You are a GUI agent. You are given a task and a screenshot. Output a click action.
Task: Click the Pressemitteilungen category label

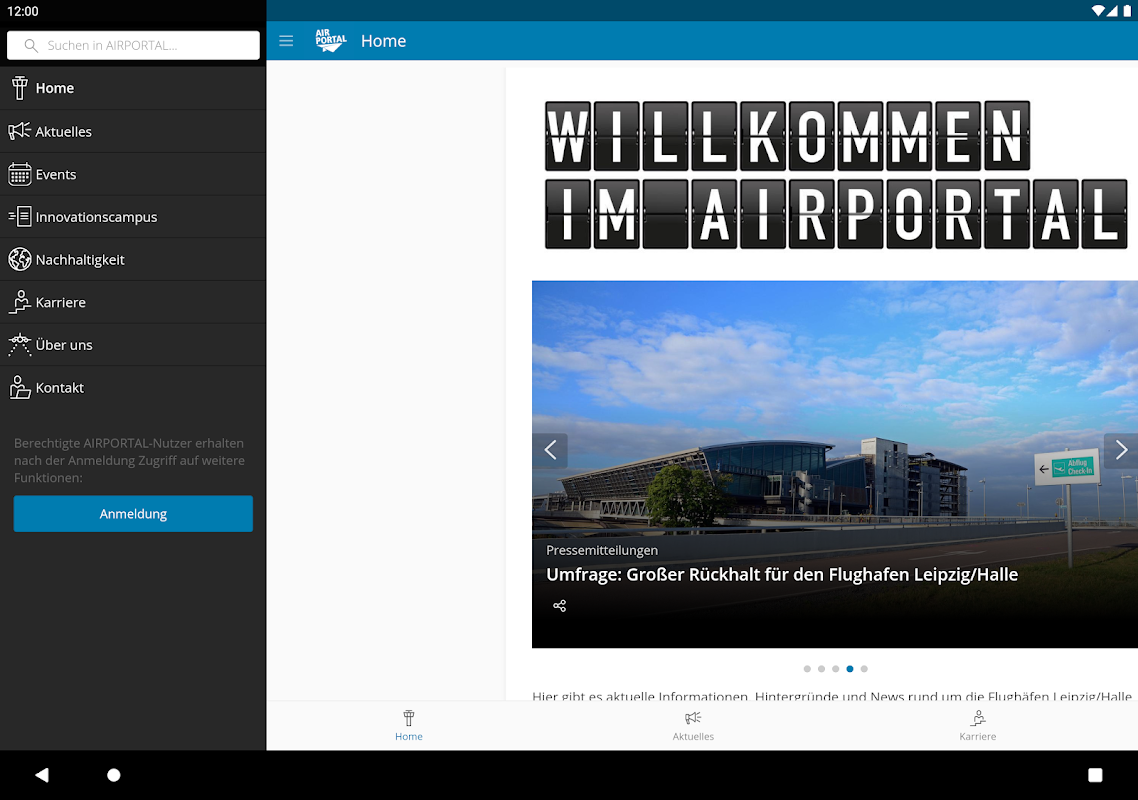coord(602,550)
